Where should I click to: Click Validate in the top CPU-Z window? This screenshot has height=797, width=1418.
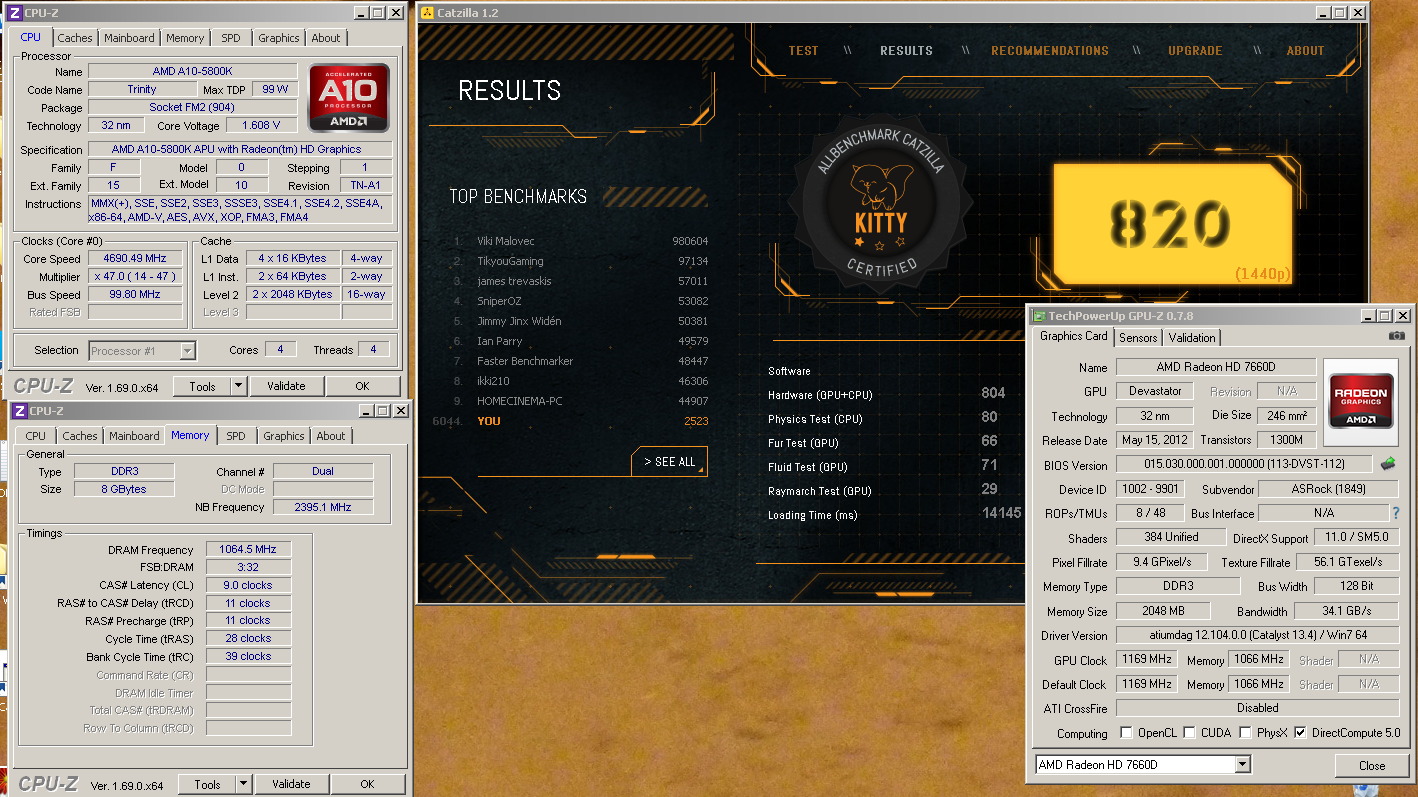(x=286, y=386)
